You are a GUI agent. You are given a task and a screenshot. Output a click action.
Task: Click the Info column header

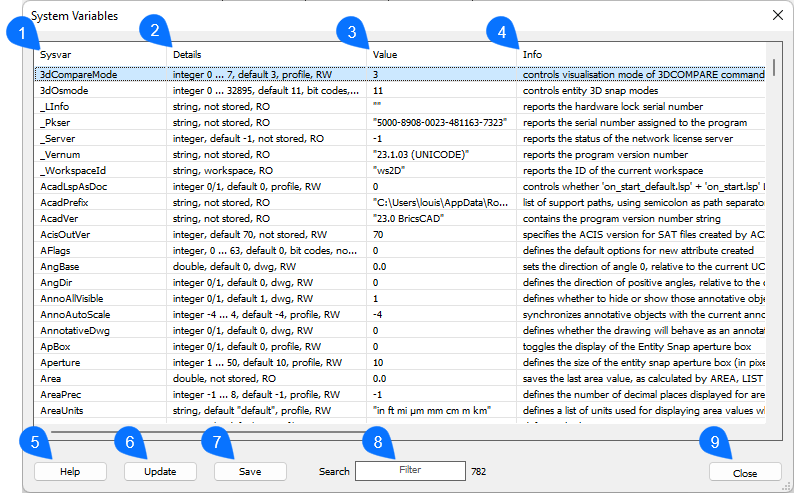coord(533,53)
